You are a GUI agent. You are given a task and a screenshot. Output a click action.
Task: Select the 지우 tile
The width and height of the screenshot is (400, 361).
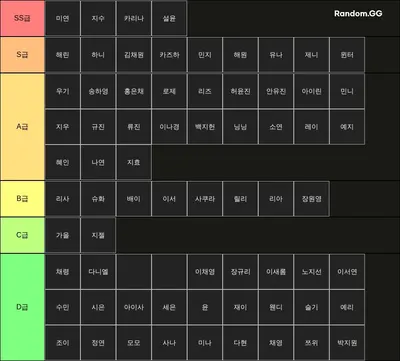click(x=63, y=127)
